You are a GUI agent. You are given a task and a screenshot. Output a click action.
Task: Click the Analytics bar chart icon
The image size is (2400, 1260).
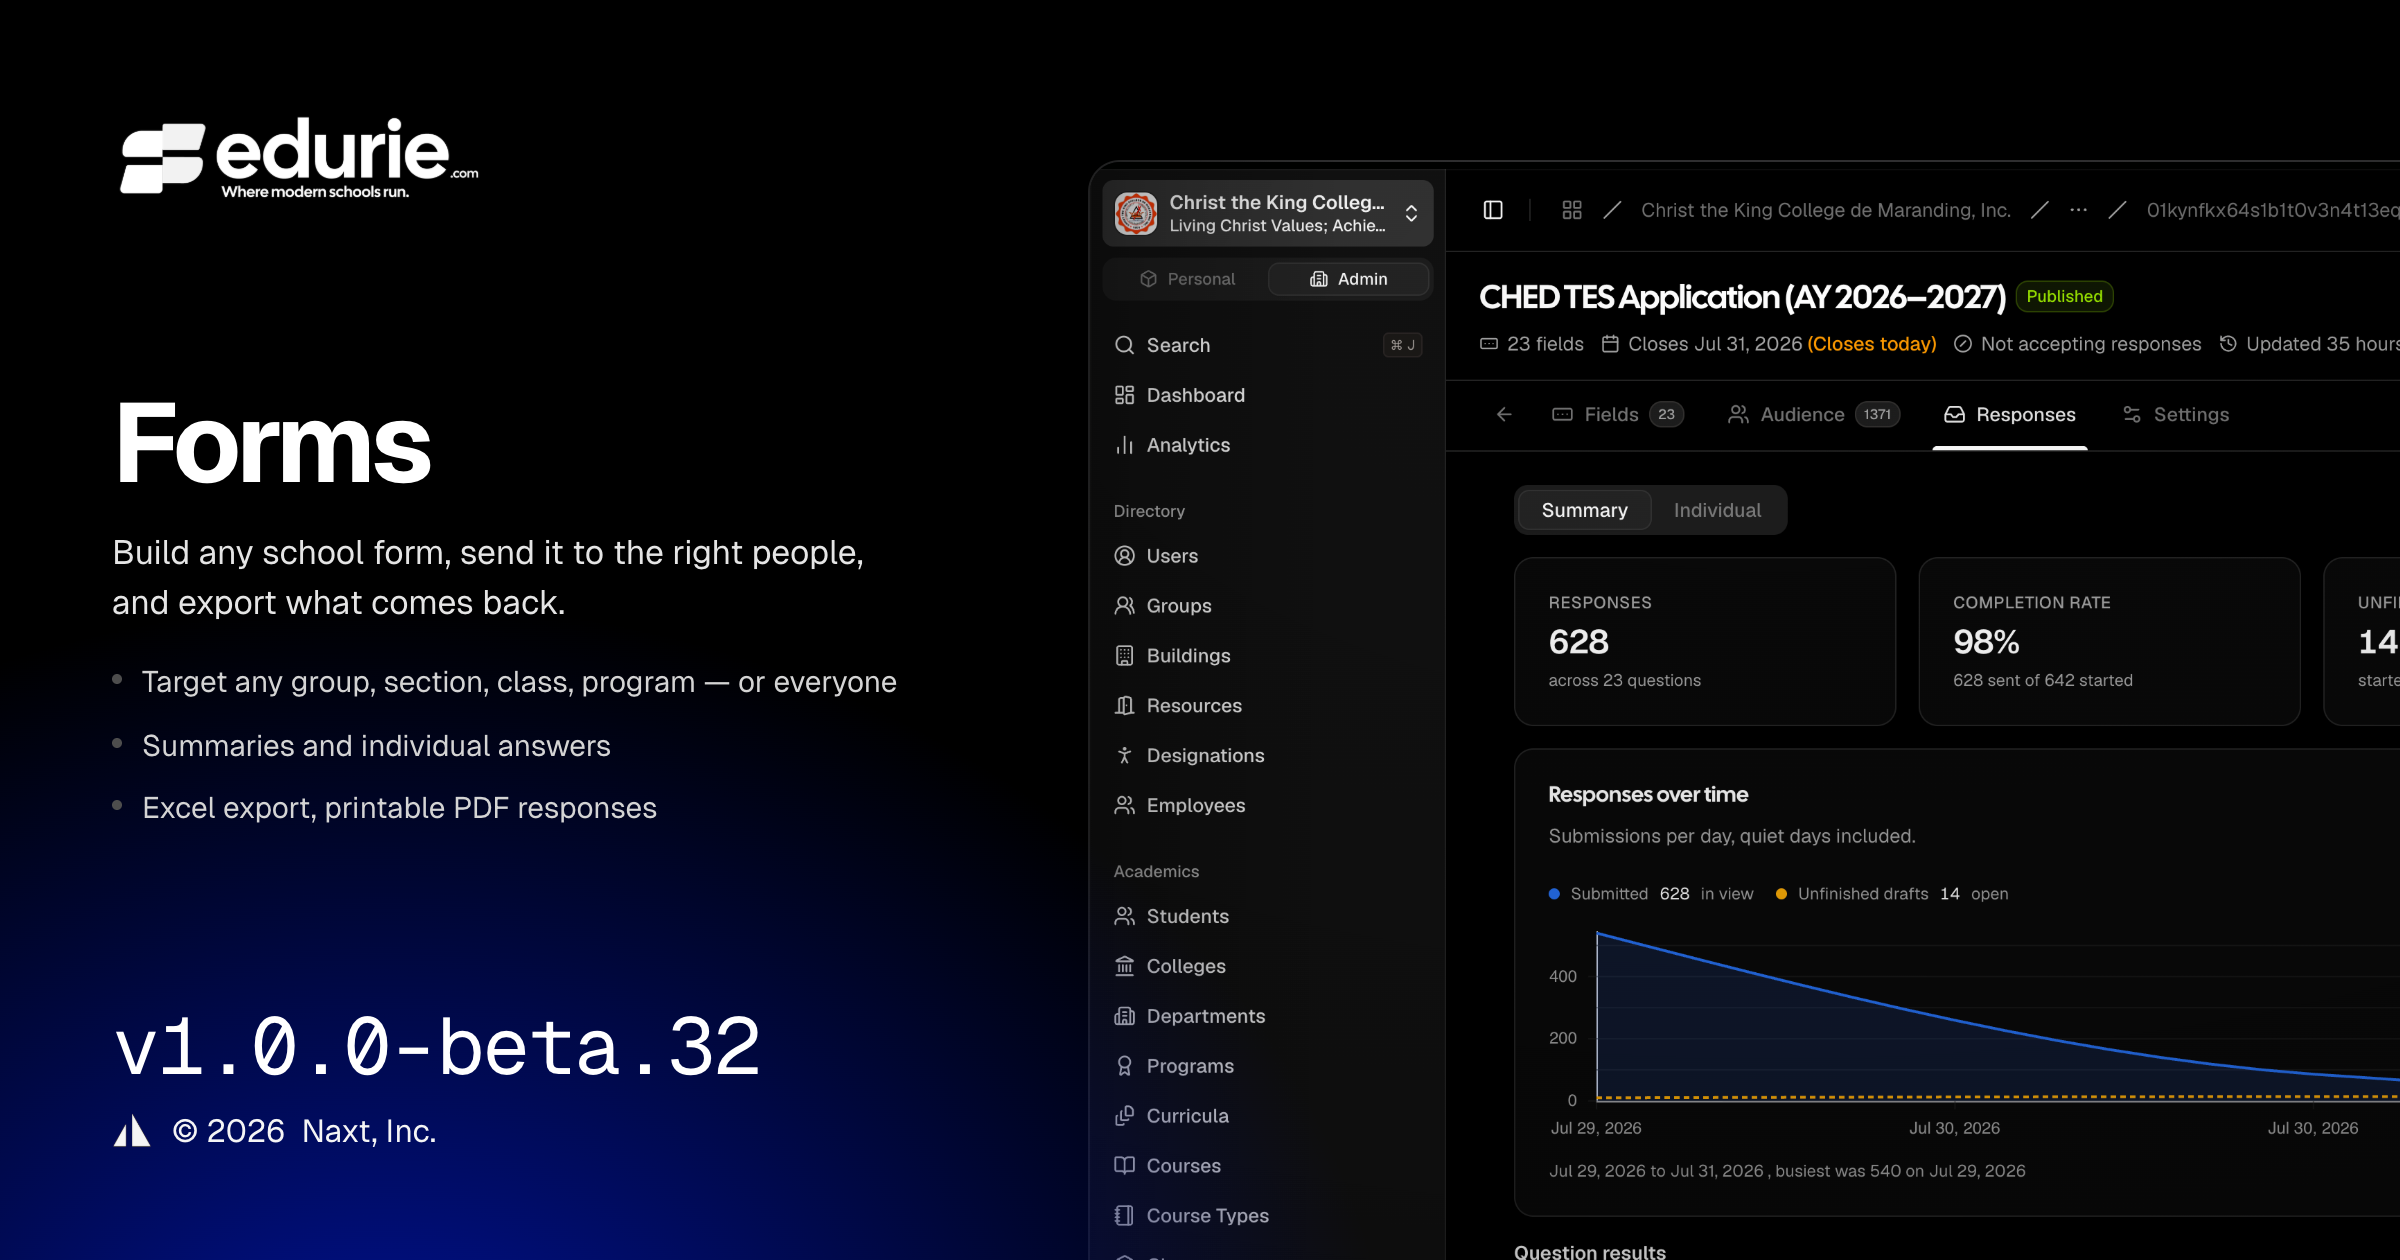[x=1125, y=445]
